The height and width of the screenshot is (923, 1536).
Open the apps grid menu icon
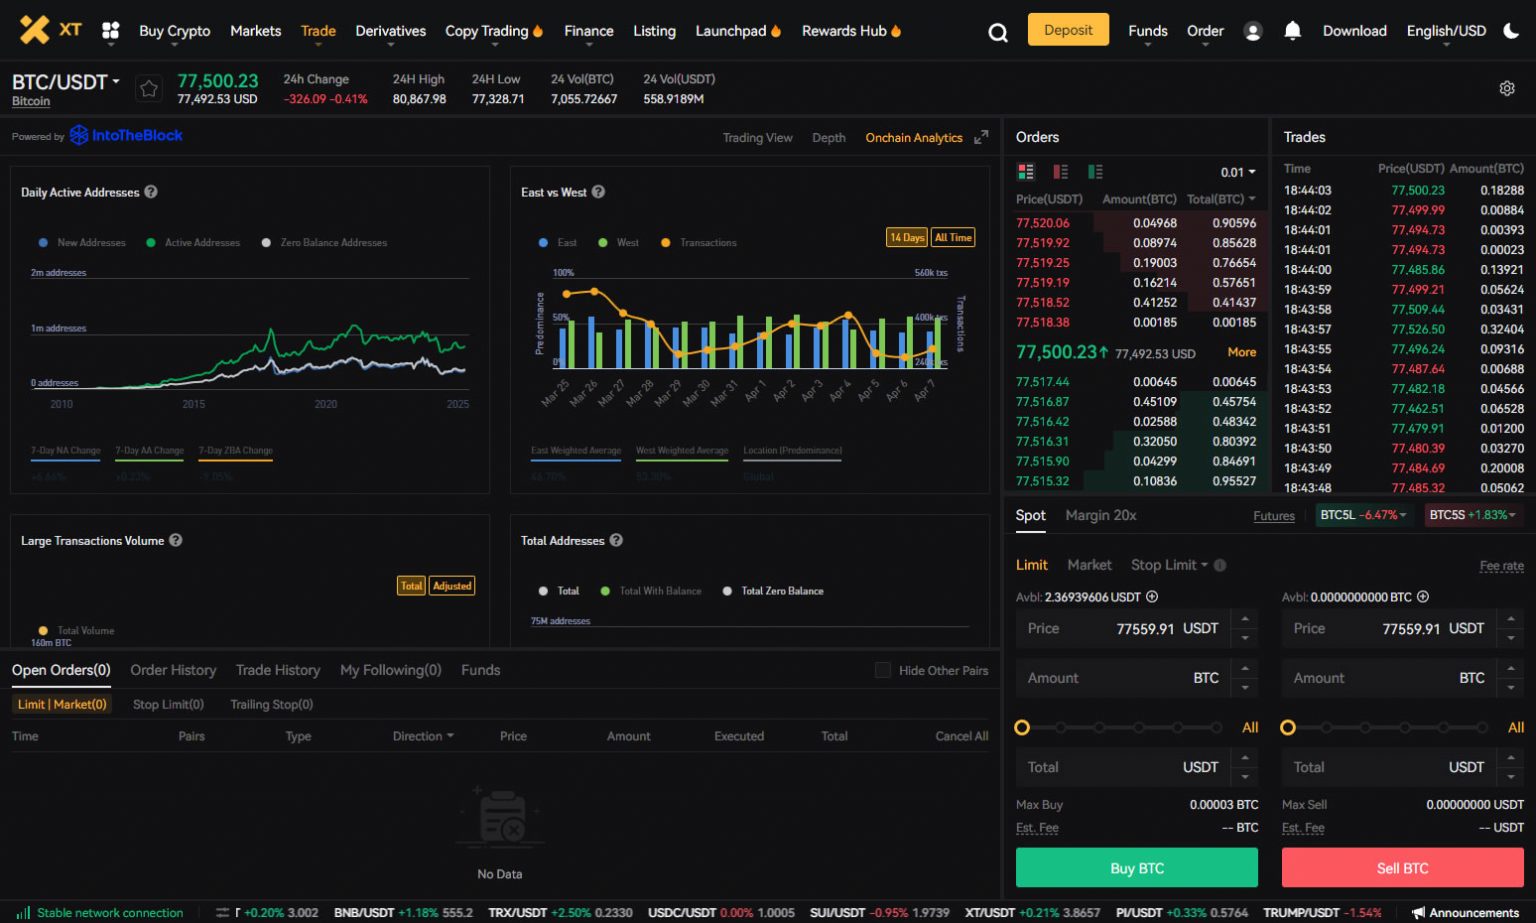pyautogui.click(x=111, y=31)
